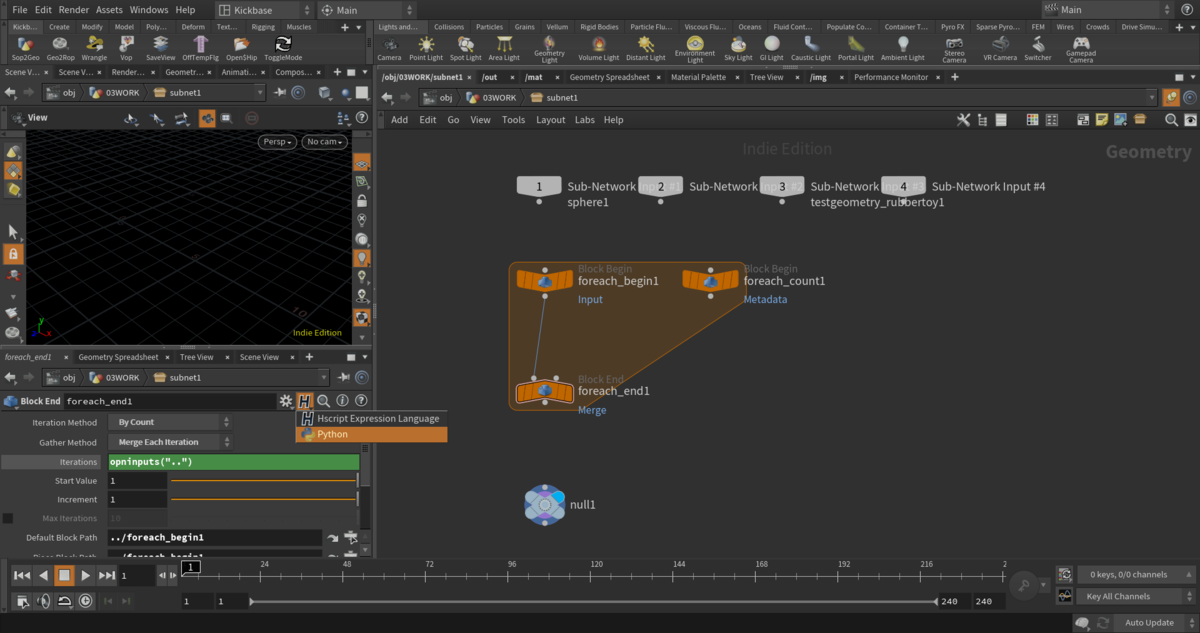Open the No cam camera dropdown

point(326,142)
